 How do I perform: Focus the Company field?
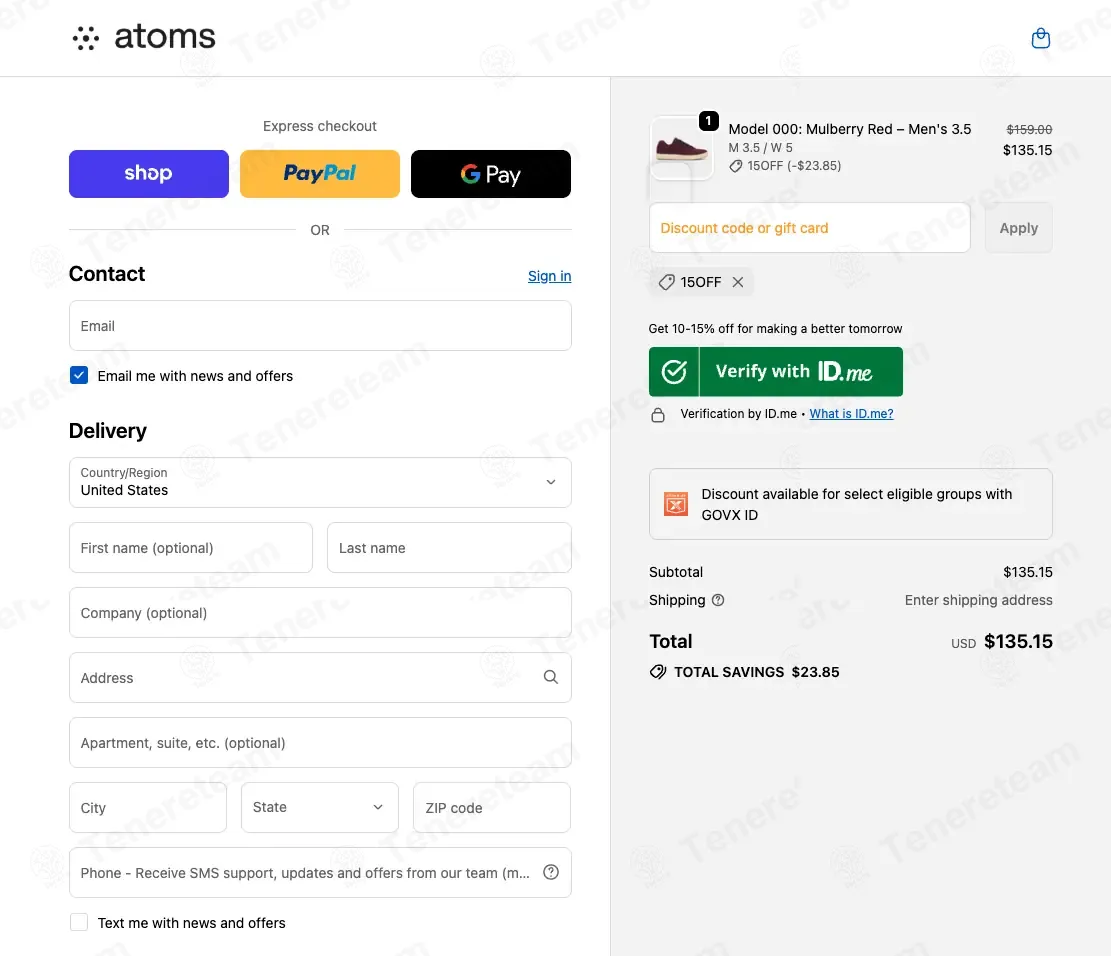320,612
